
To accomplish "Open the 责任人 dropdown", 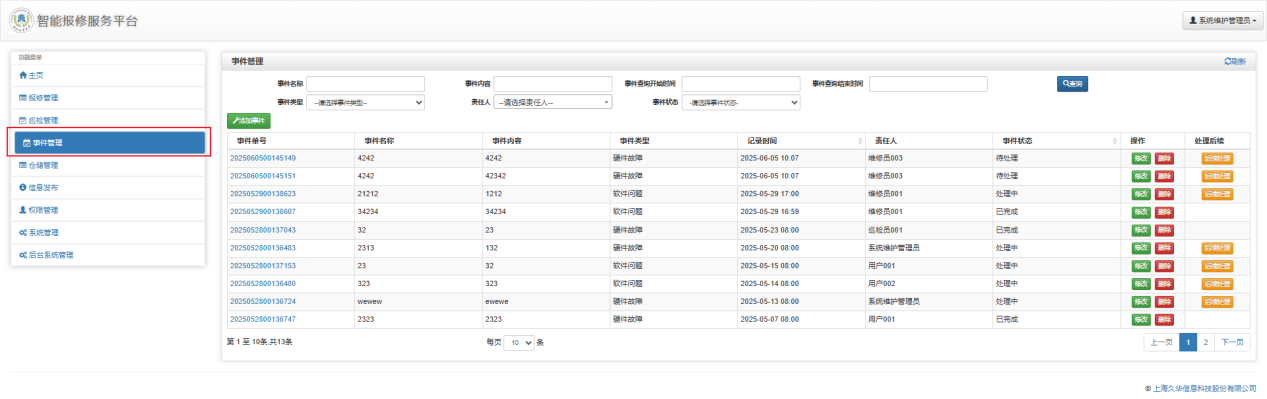I will (x=553, y=102).
